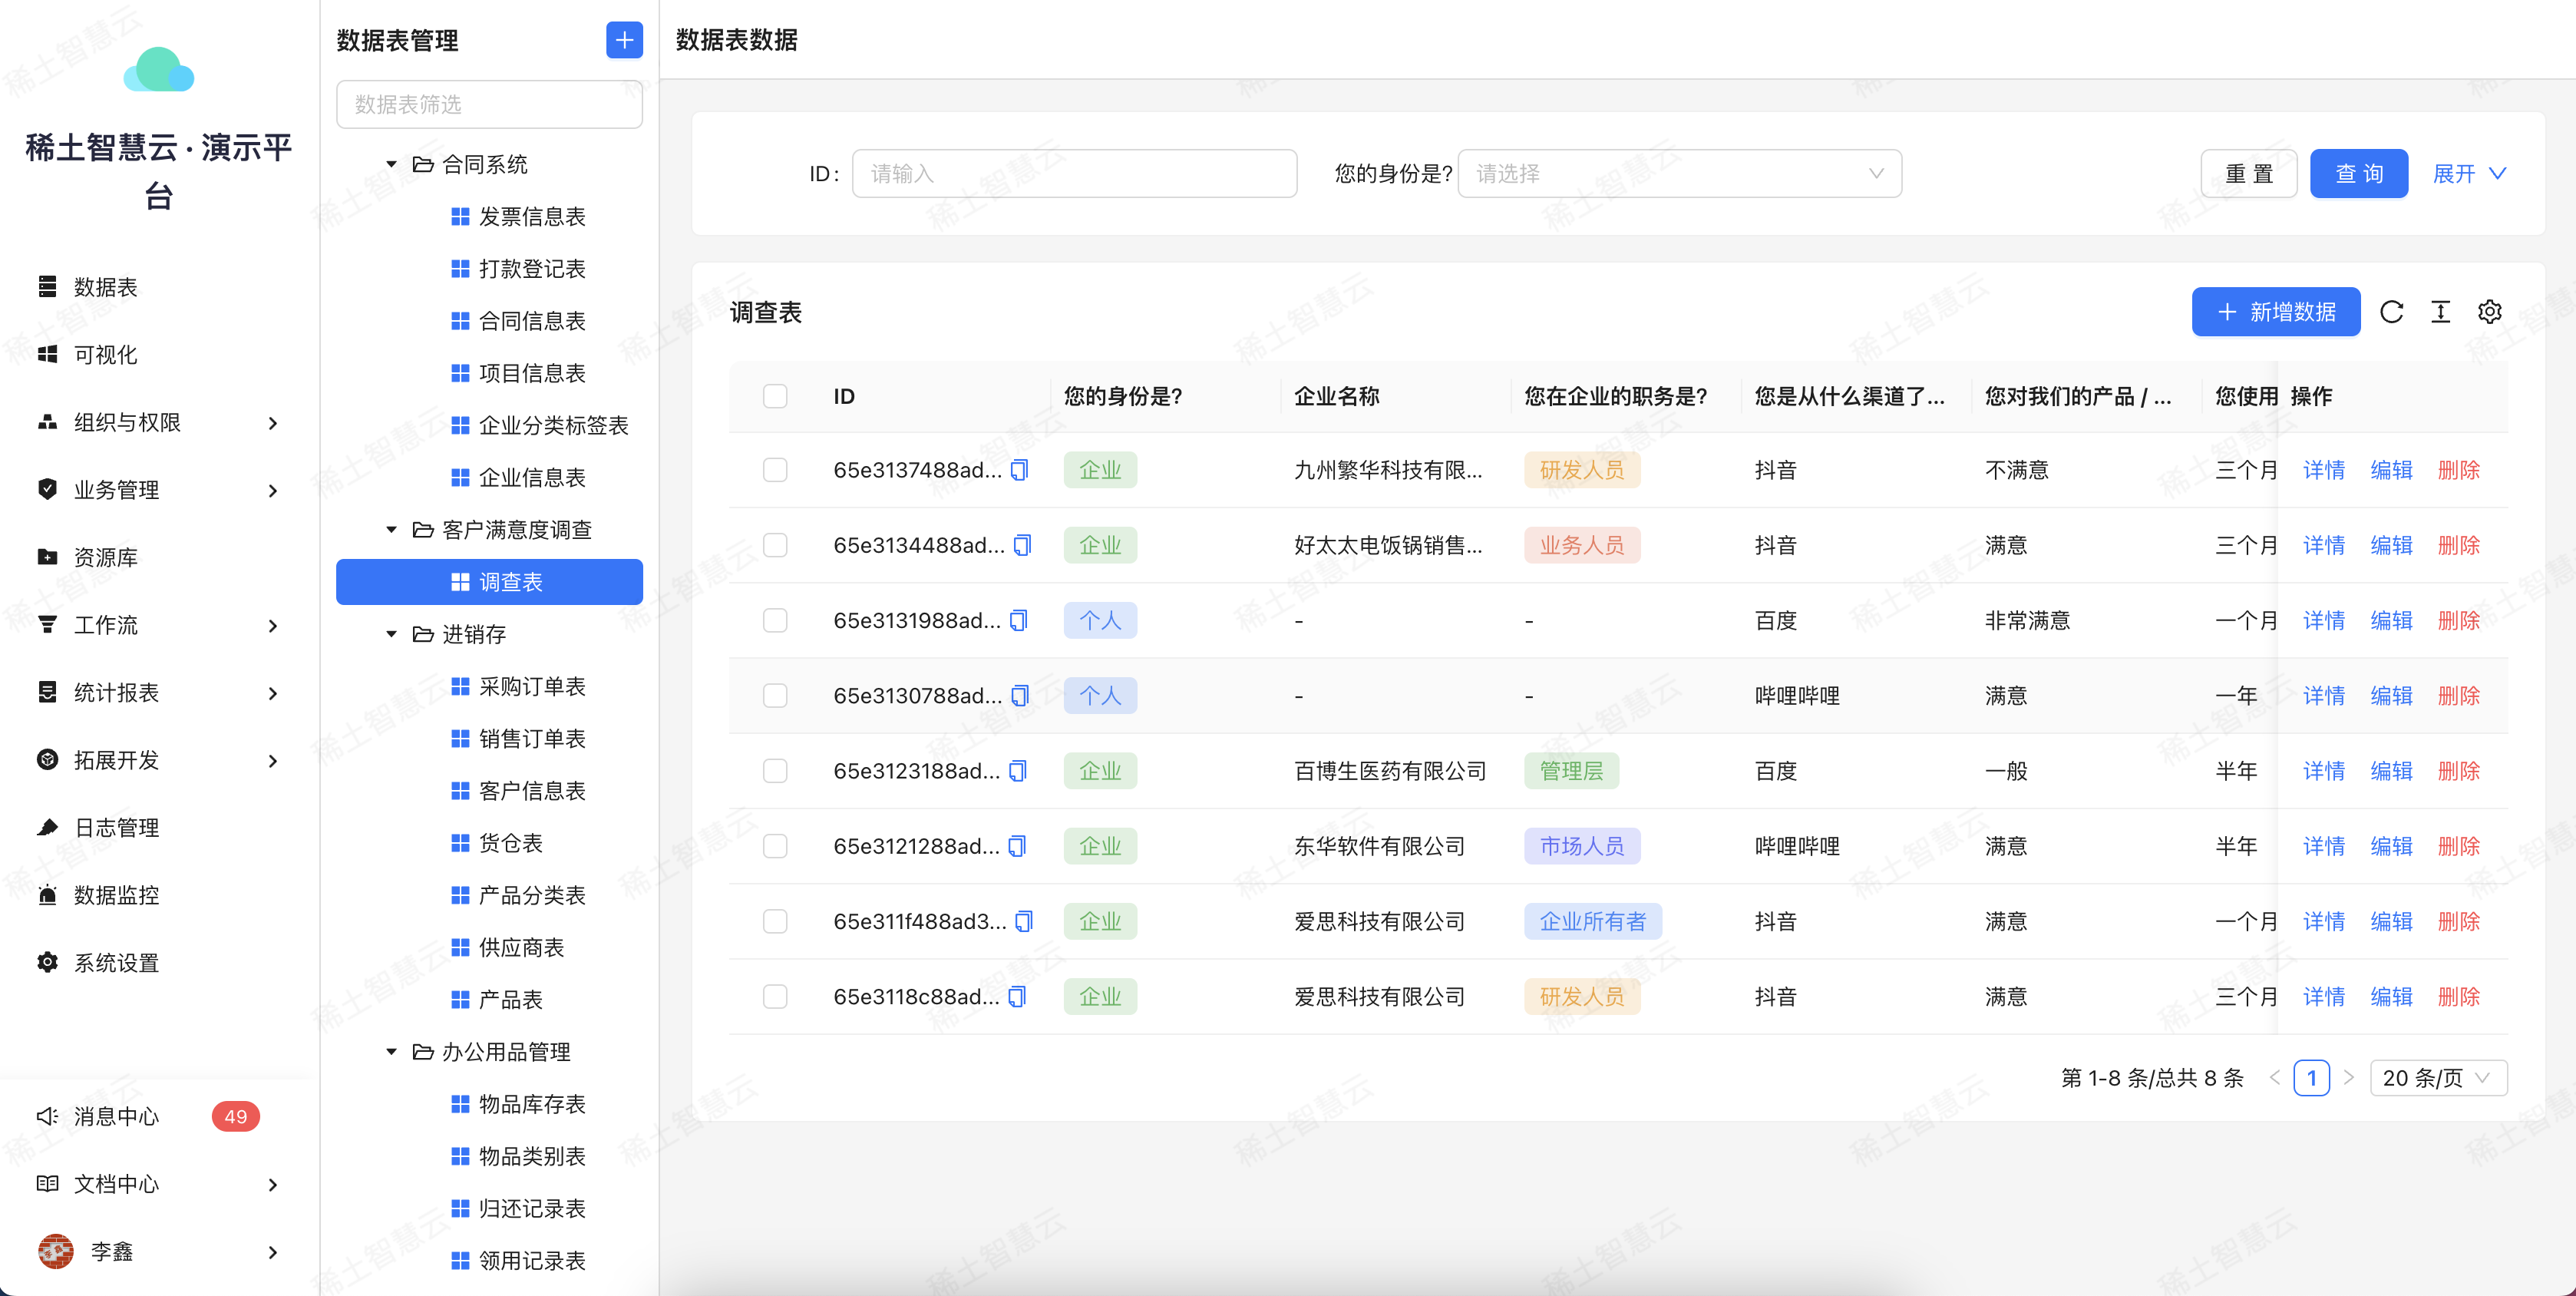Image resolution: width=2576 pixels, height=1296 pixels.
Task: Click the 数据表筛选 filter field
Action: 489,105
